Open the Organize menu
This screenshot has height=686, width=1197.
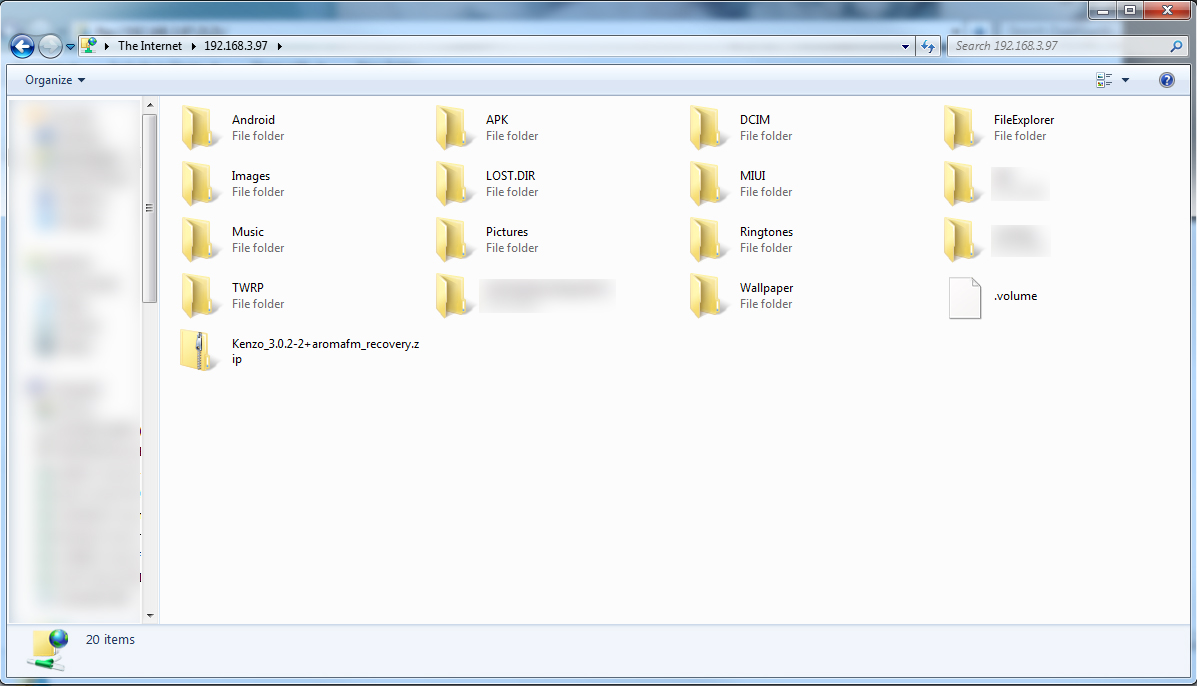coord(55,80)
